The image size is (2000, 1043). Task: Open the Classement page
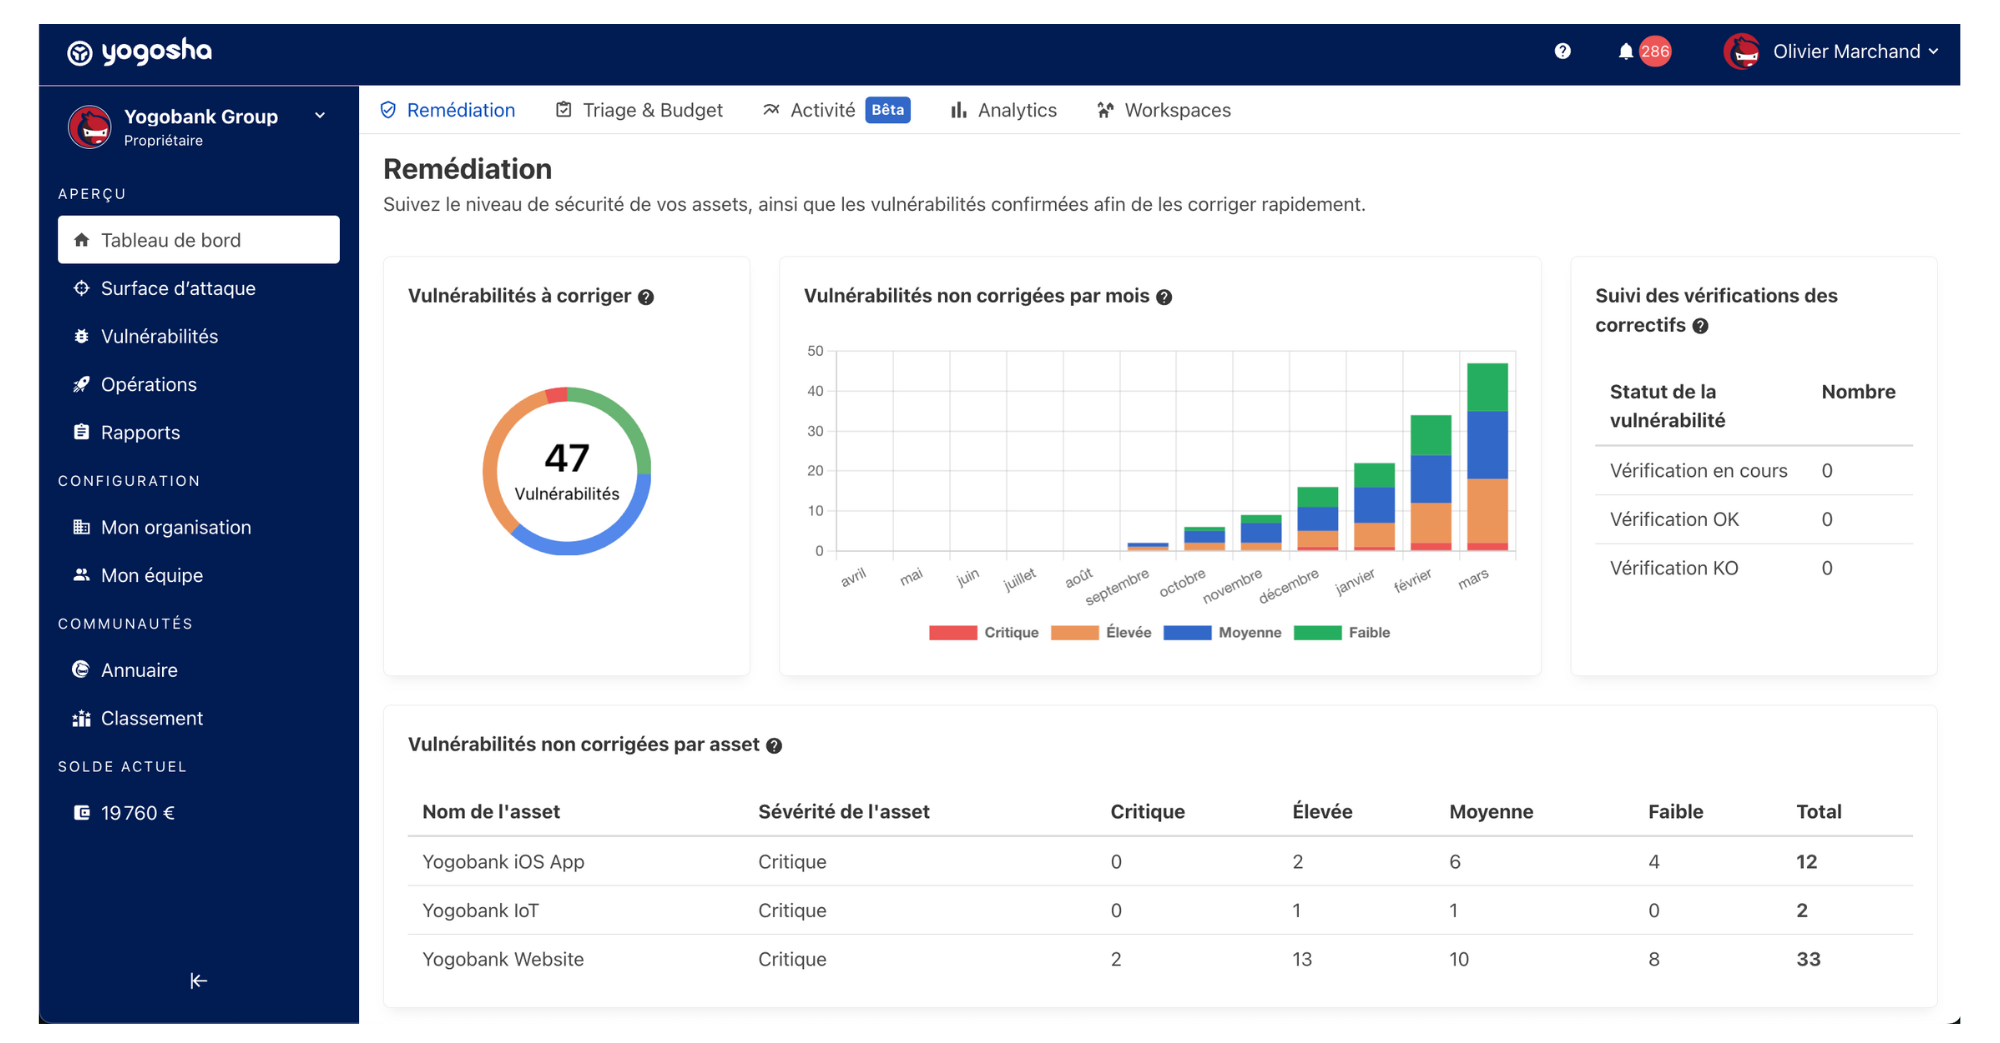[x=151, y=718]
